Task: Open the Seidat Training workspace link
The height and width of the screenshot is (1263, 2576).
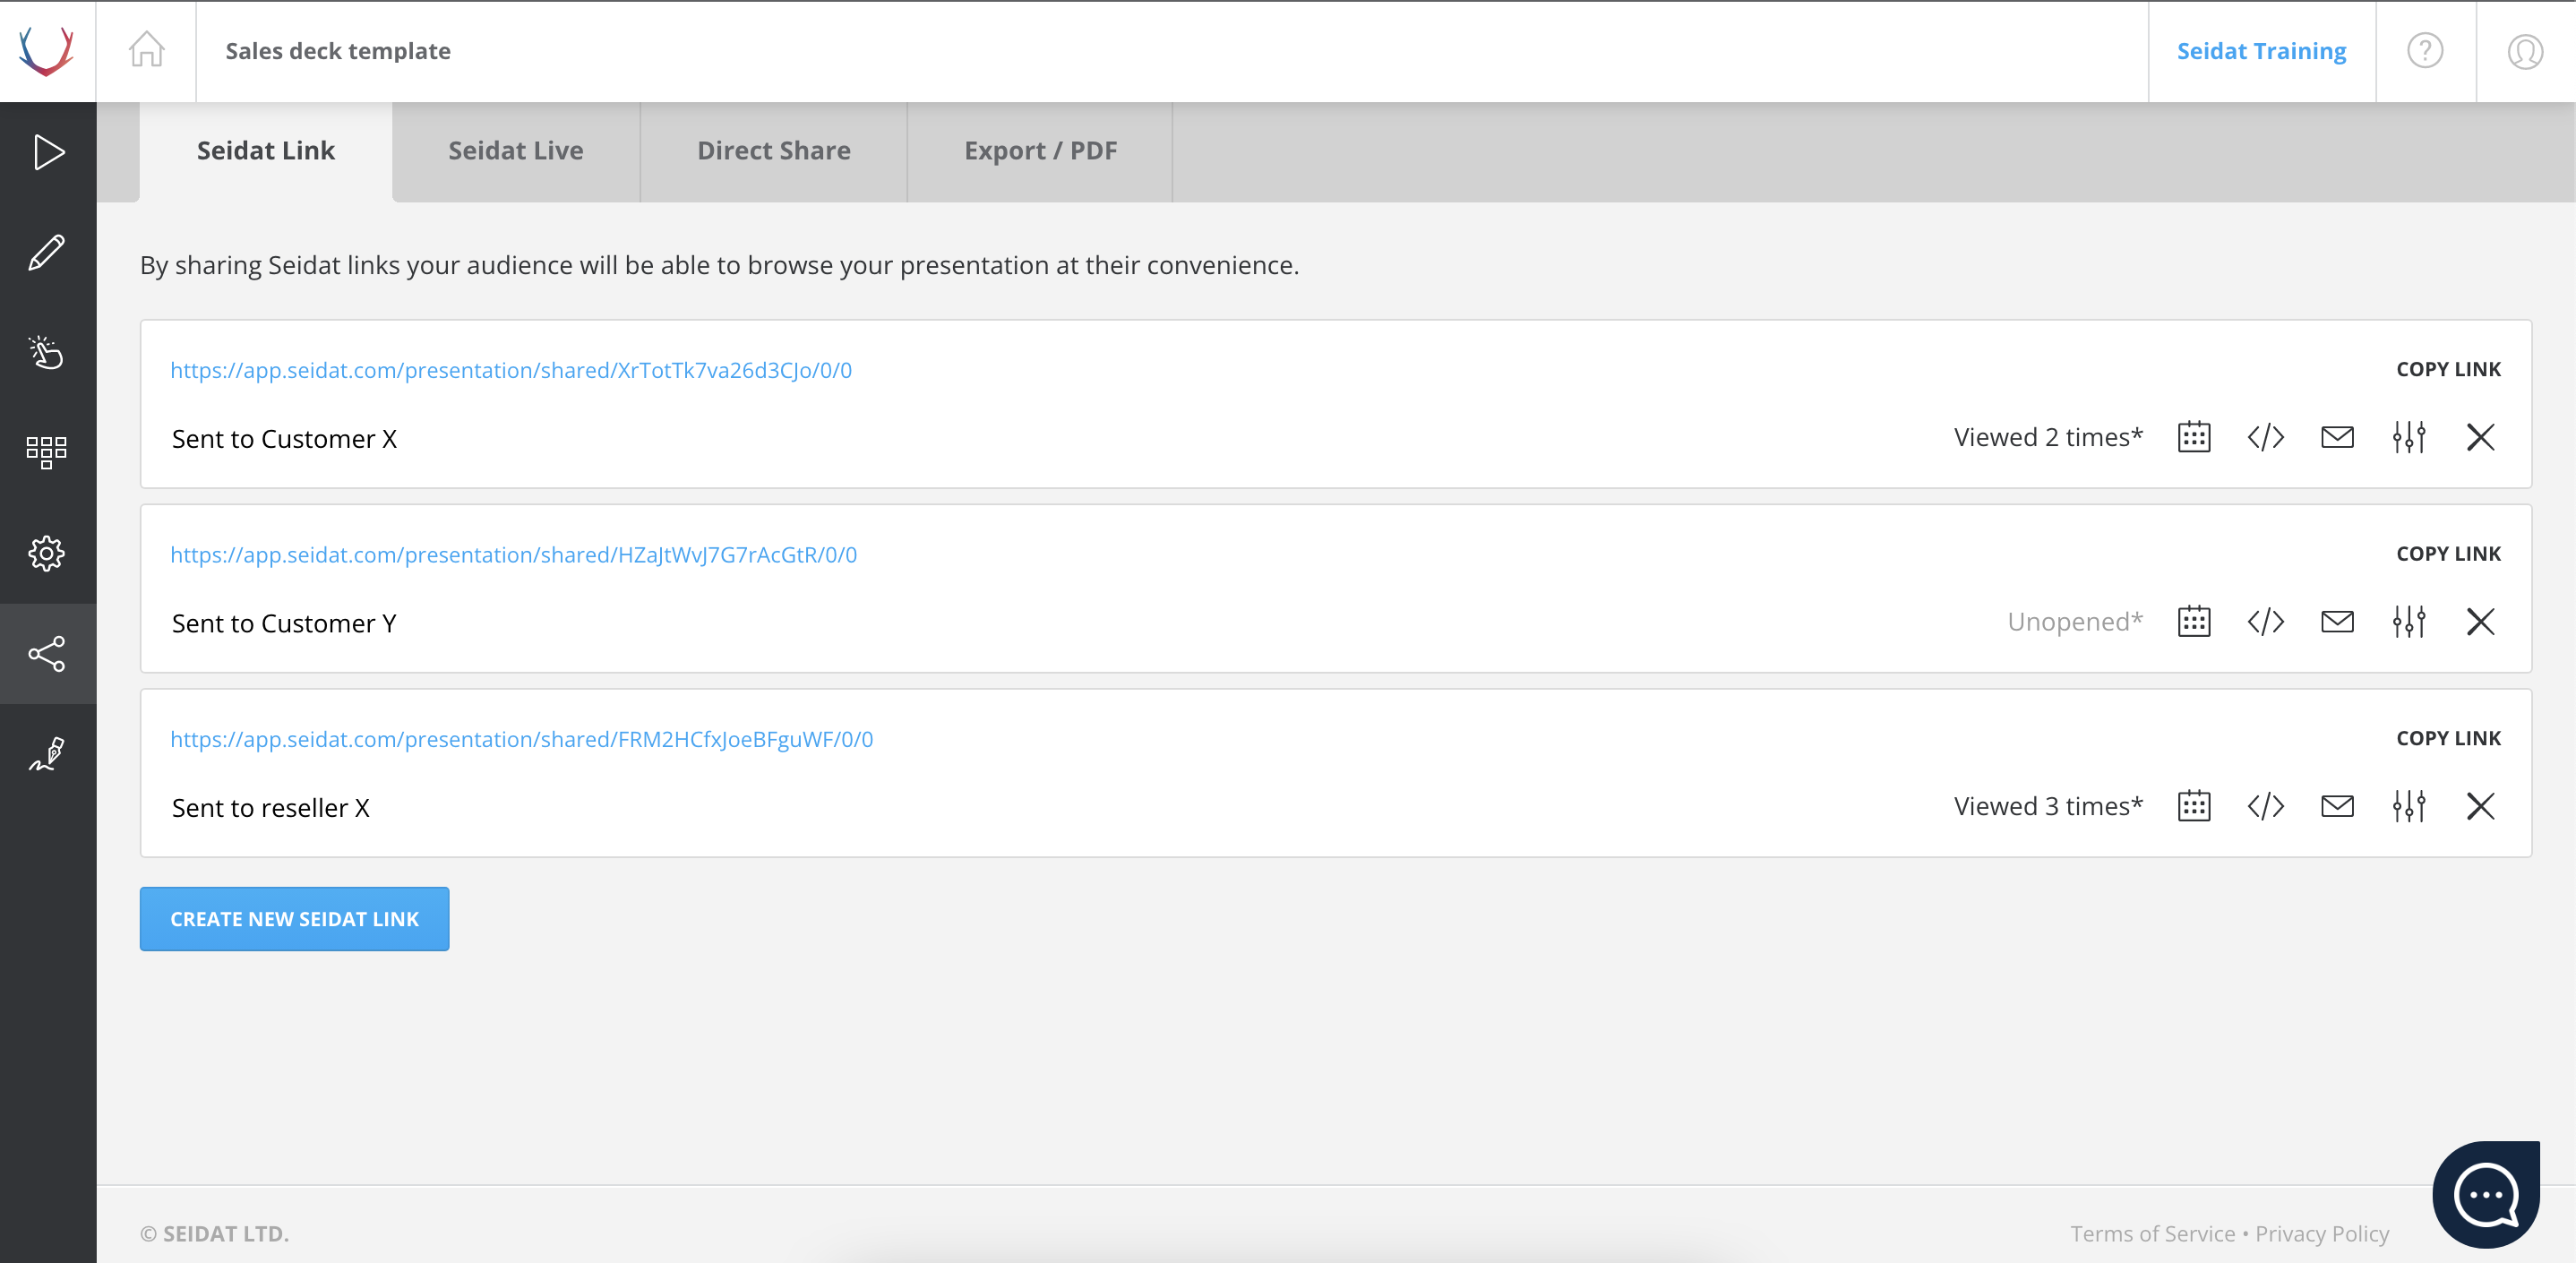Action: pyautogui.click(x=2261, y=51)
